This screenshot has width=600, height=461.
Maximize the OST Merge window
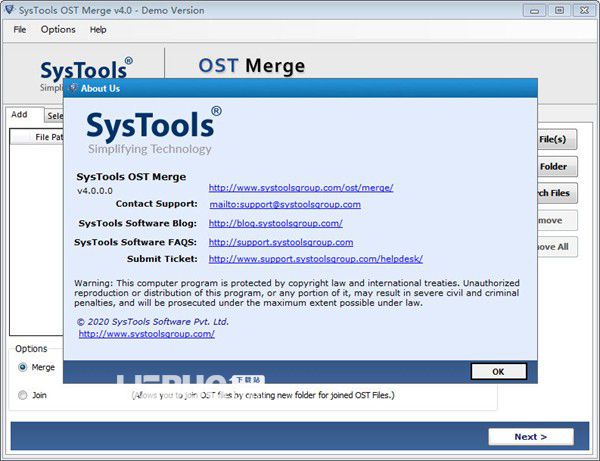[x=559, y=10]
